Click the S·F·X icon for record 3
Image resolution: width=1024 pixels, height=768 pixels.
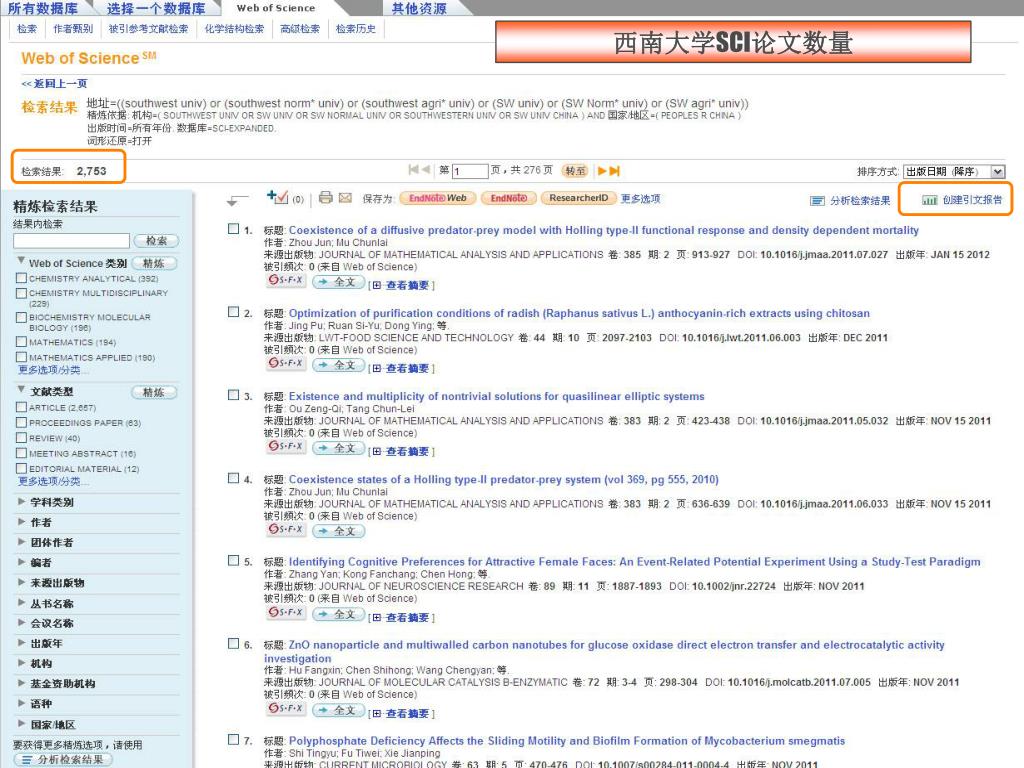pos(286,447)
